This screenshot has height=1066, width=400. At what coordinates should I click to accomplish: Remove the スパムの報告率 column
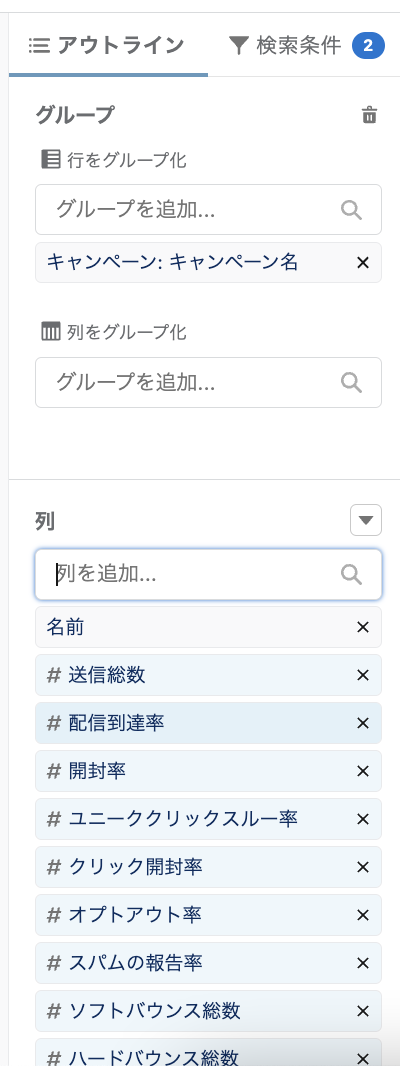tap(363, 963)
